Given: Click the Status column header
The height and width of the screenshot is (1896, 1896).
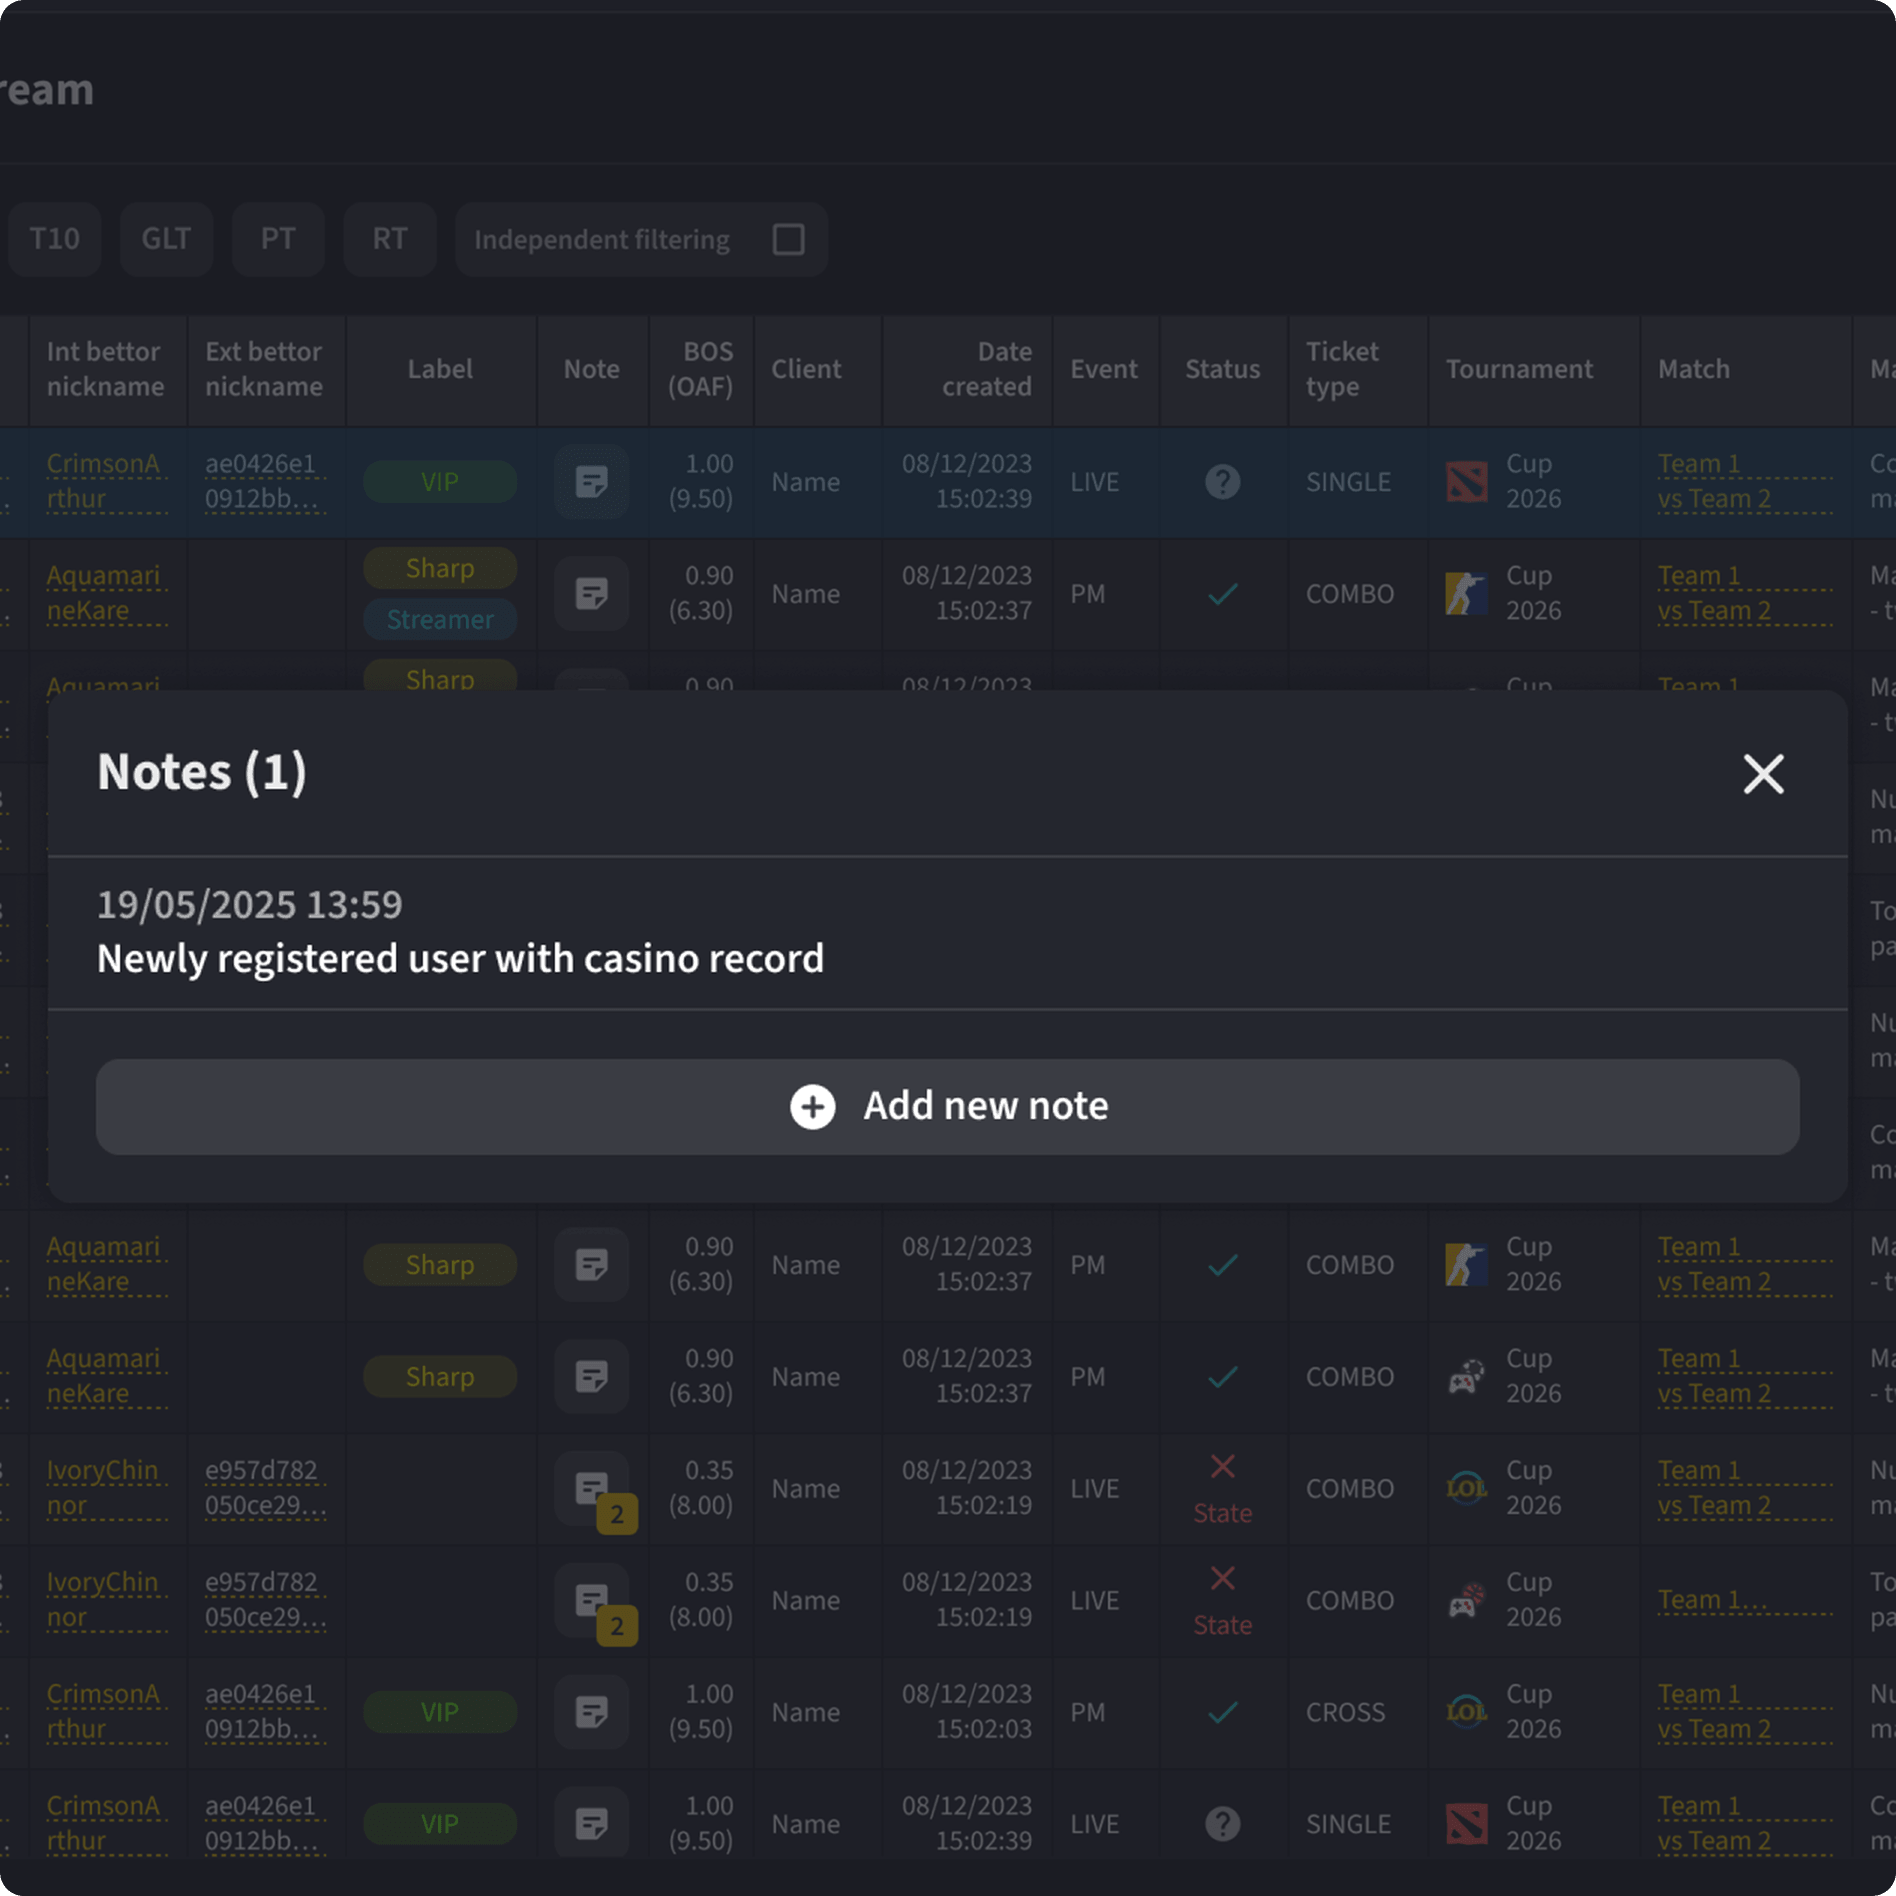Looking at the screenshot, I should pos(1222,369).
